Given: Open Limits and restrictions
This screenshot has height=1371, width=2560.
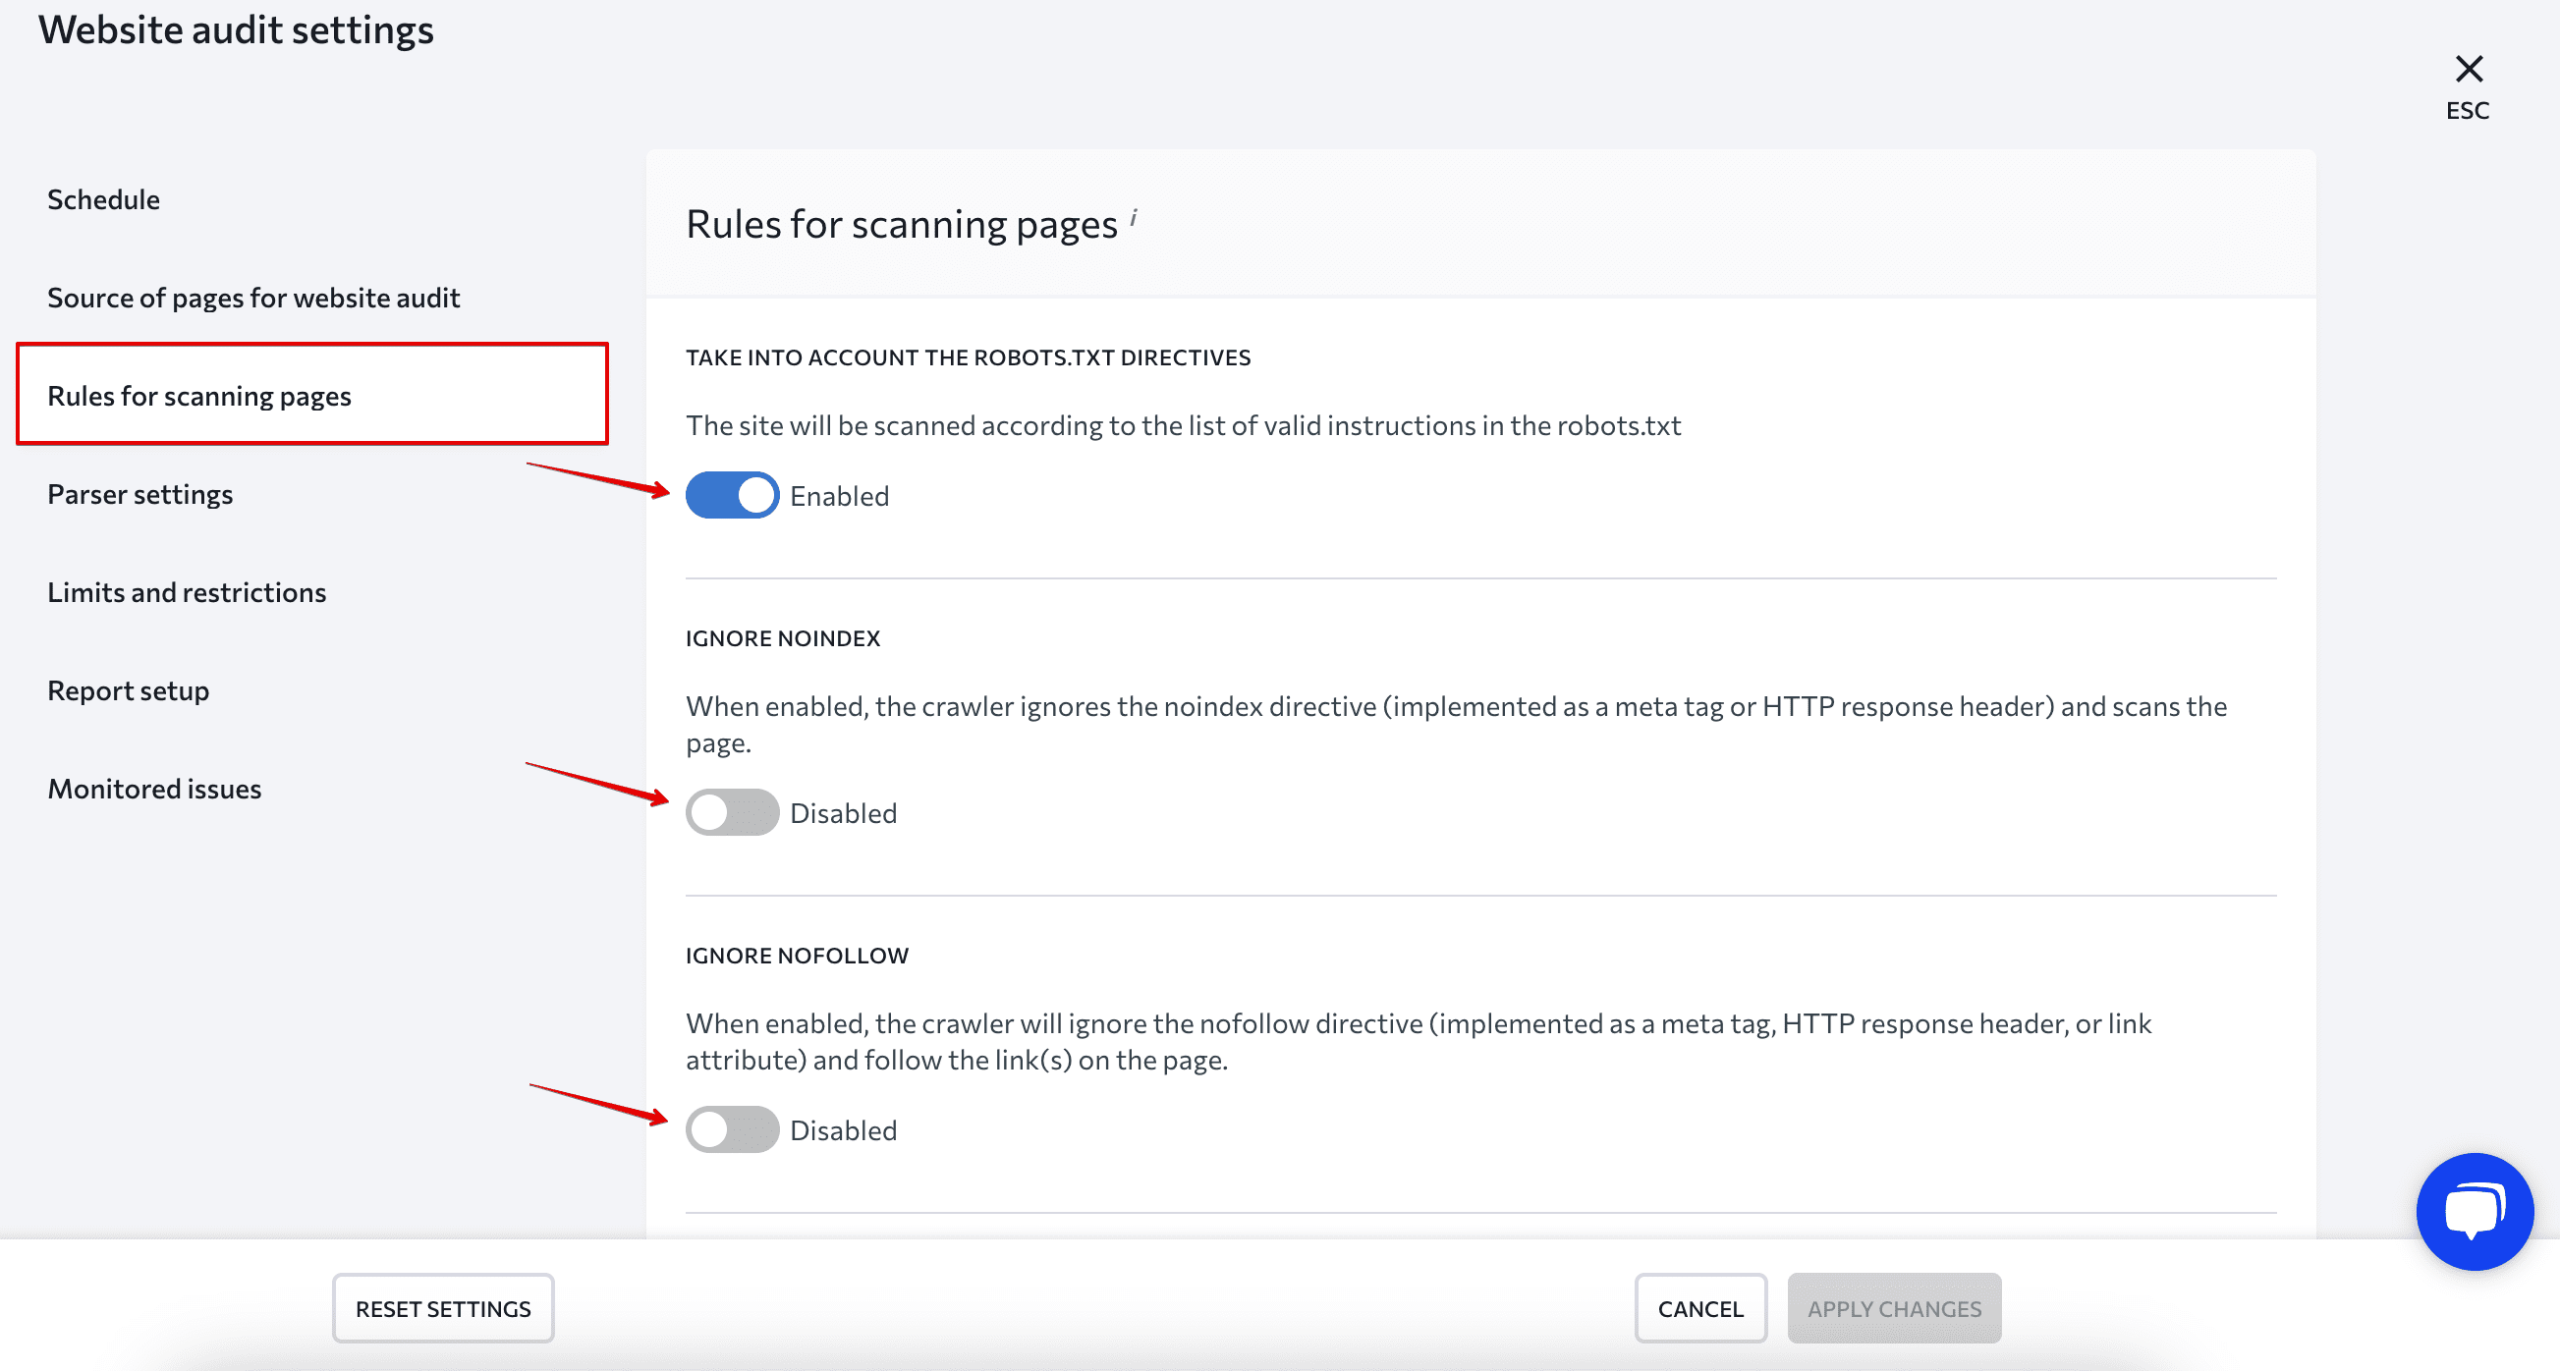Looking at the screenshot, I should pos(187,592).
